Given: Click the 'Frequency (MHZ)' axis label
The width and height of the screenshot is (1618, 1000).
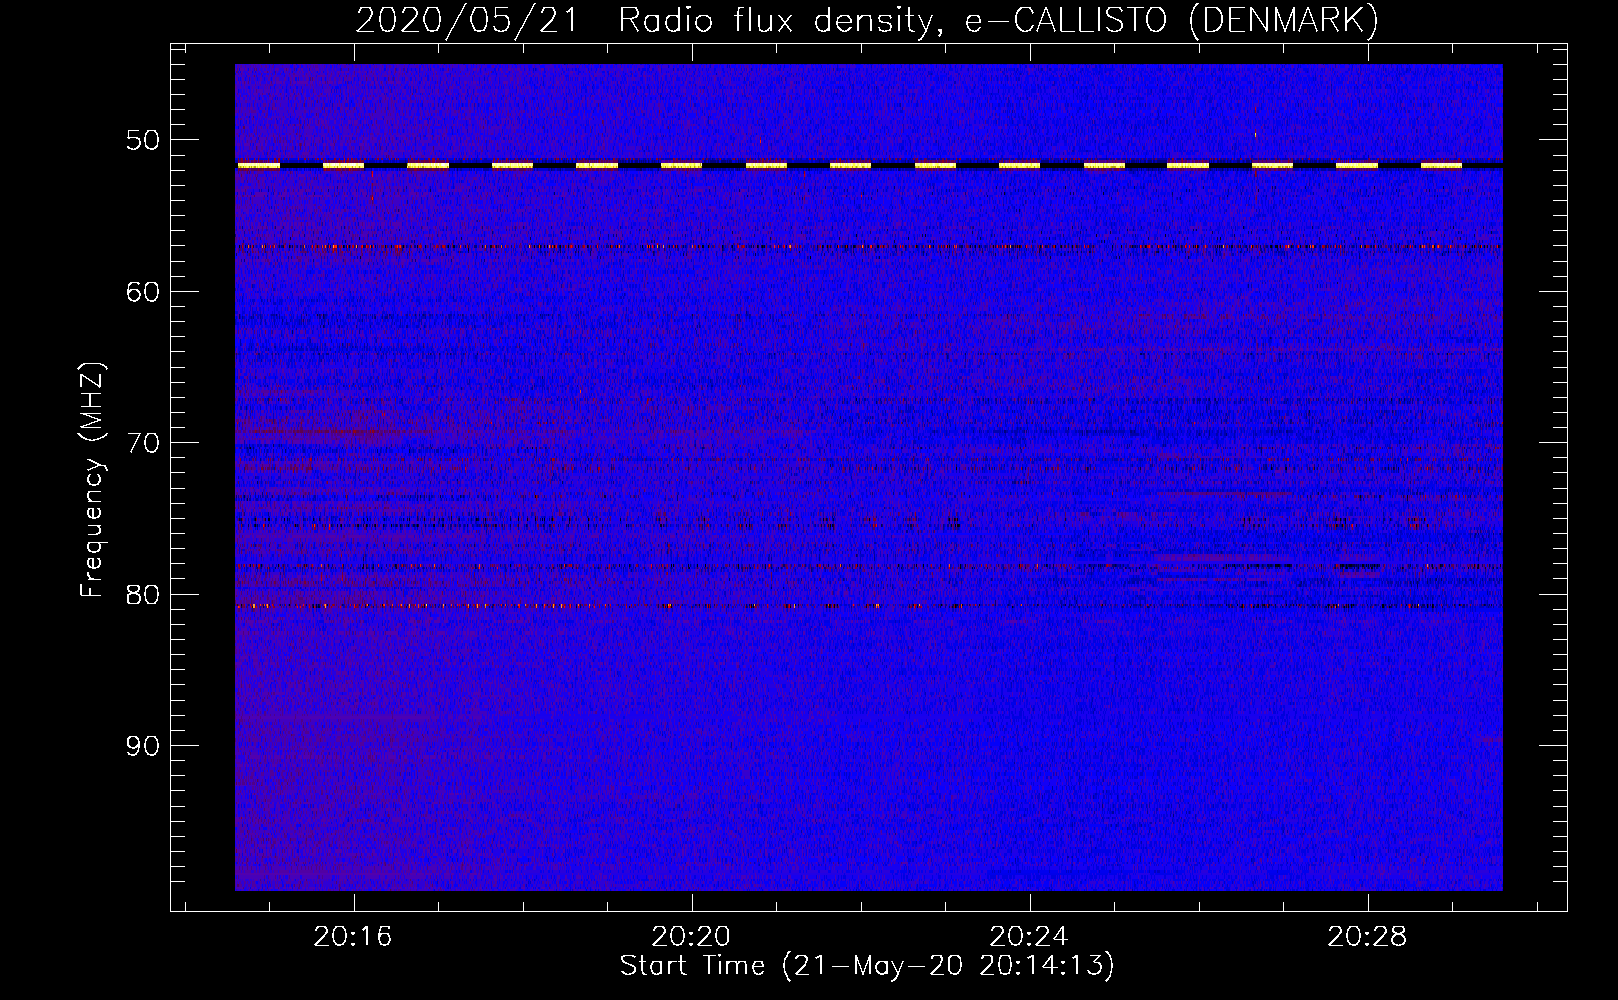Looking at the screenshot, I should [92, 480].
